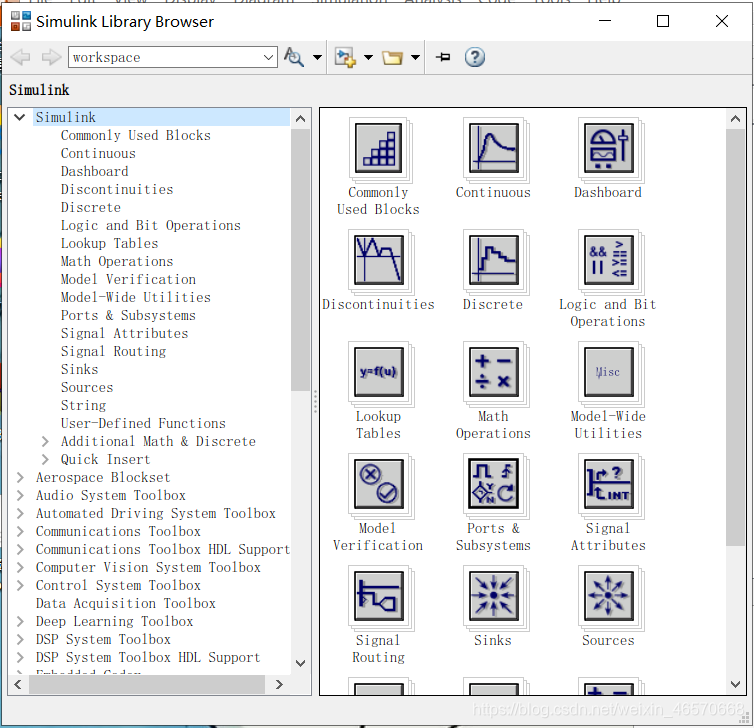Open the Signal Routing library icon
The height and width of the screenshot is (728, 754).
point(379,596)
